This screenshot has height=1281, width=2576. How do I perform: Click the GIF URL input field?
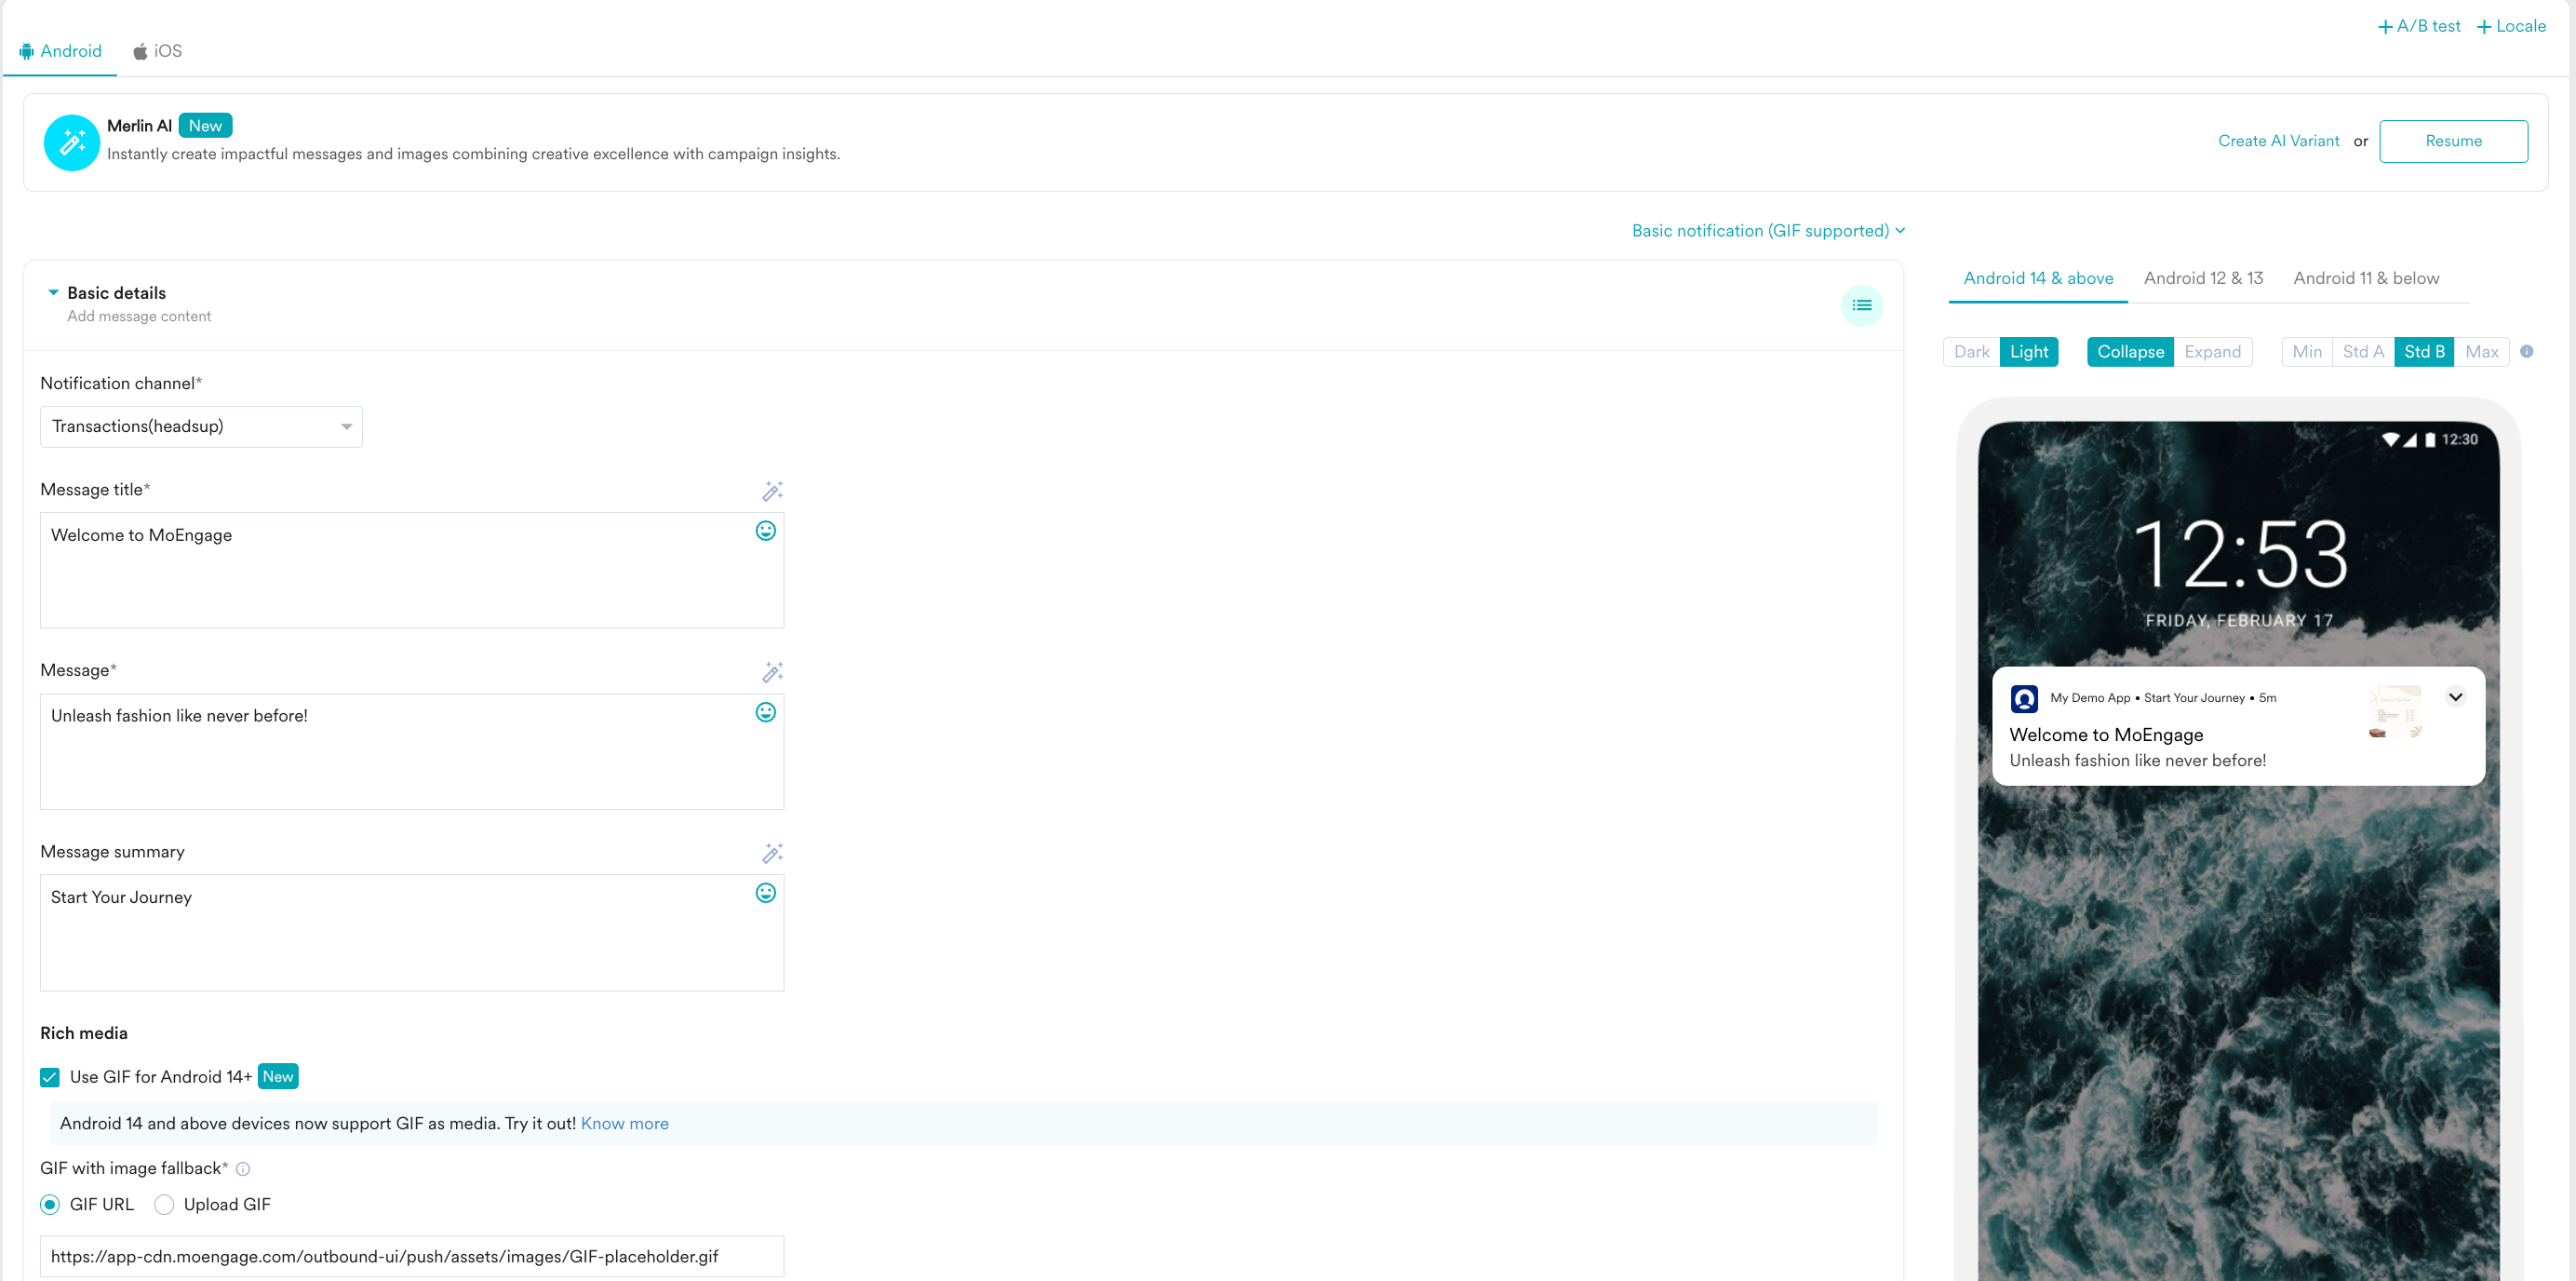click(411, 1256)
